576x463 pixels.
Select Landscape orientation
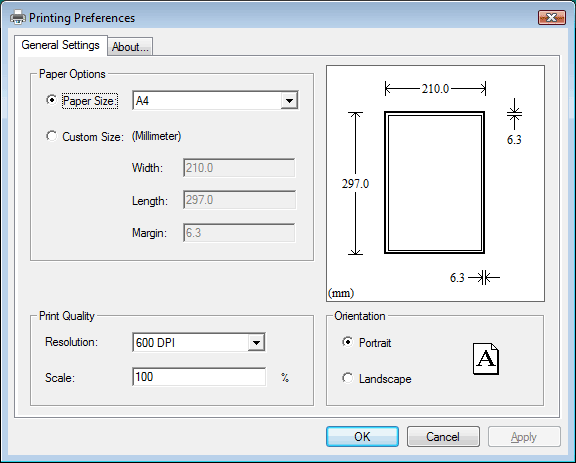click(347, 378)
